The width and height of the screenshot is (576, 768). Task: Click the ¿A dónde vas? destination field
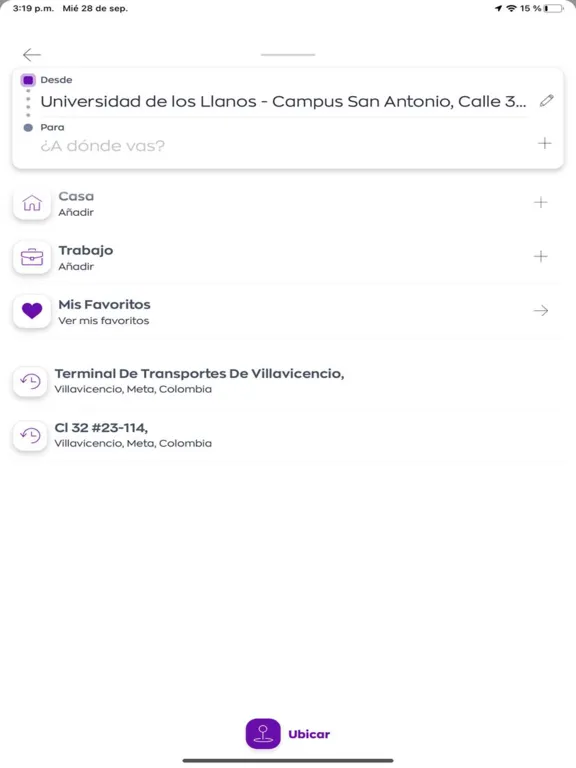pyautogui.click(x=284, y=145)
